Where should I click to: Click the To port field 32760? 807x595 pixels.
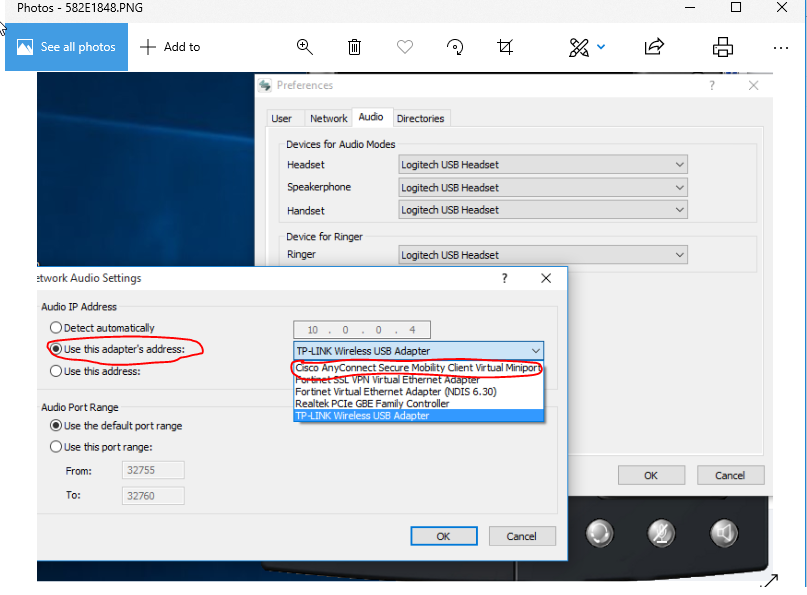[x=153, y=496]
